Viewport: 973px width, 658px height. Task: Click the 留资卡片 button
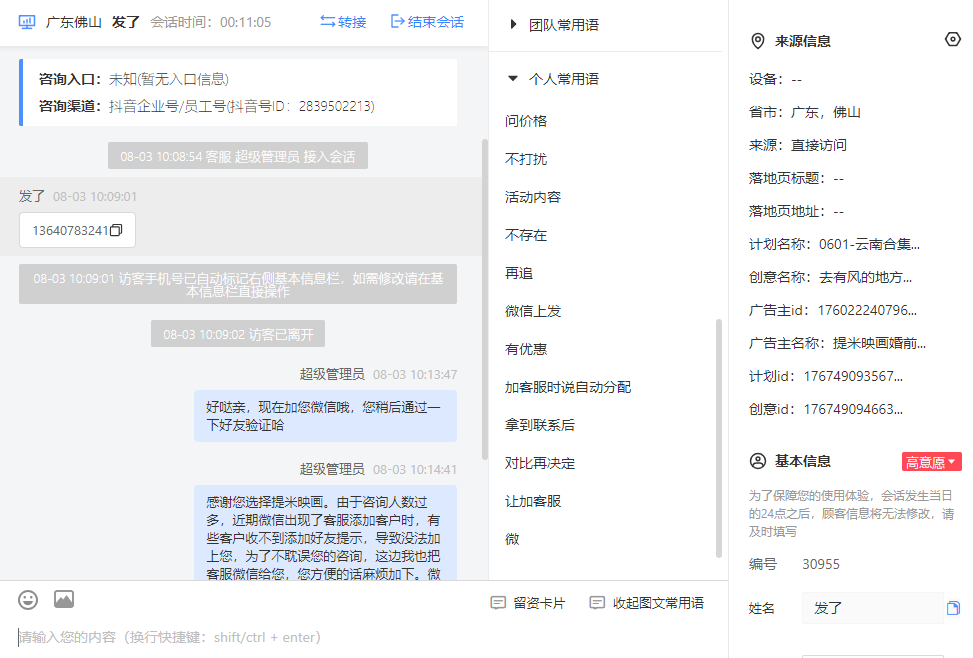click(528, 603)
